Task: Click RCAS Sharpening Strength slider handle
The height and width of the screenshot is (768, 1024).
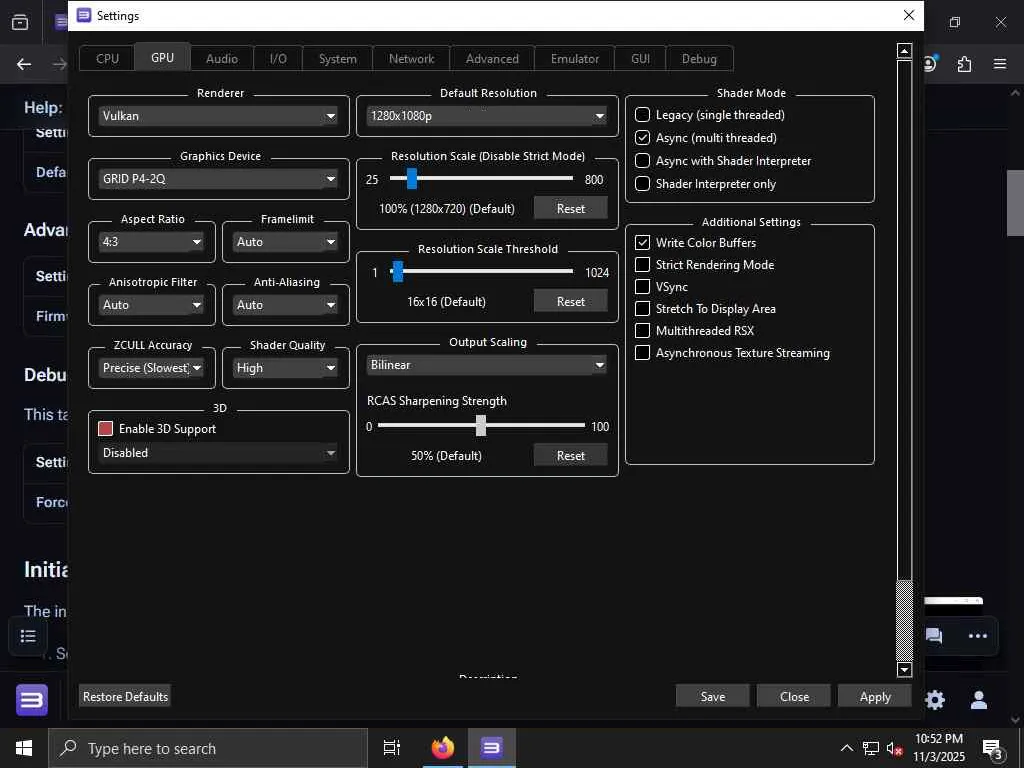Action: click(x=481, y=425)
